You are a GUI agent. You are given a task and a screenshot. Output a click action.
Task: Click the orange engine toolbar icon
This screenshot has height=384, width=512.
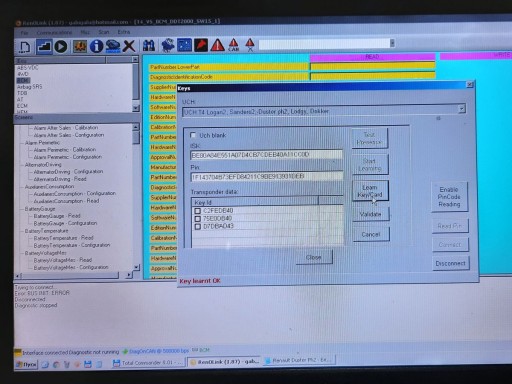(x=80, y=46)
